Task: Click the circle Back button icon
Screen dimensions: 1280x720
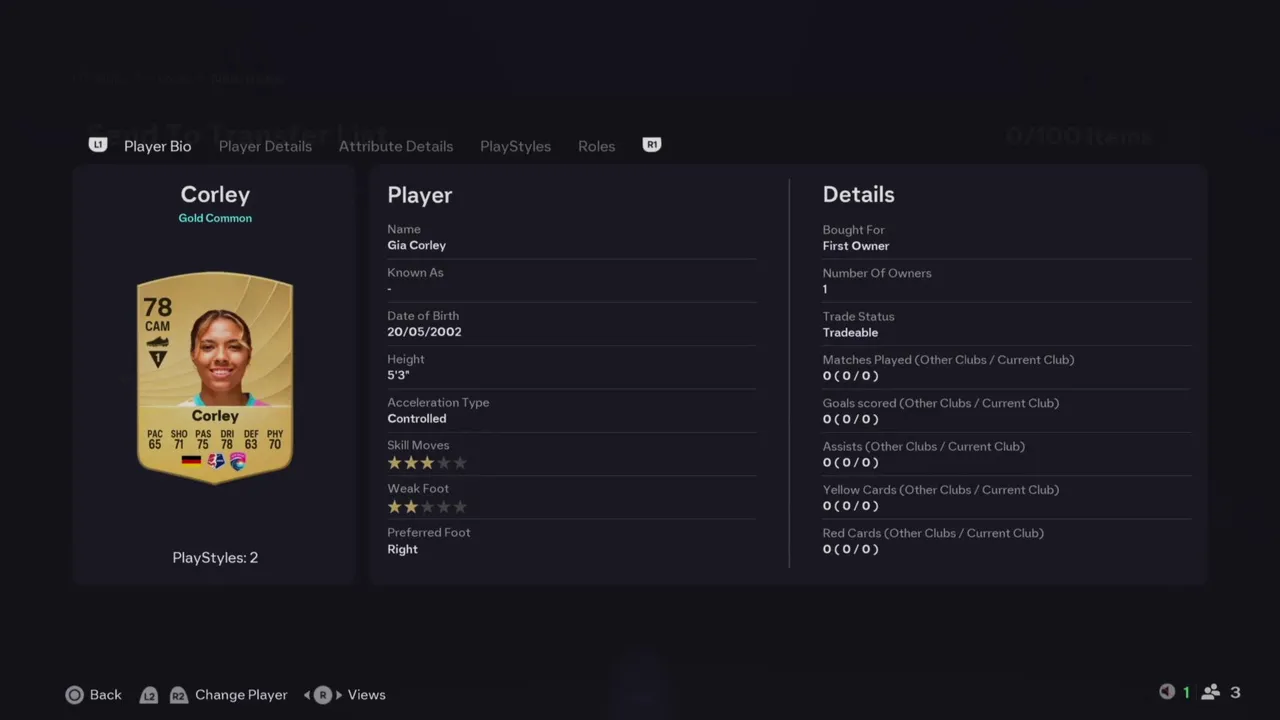Action: point(74,695)
